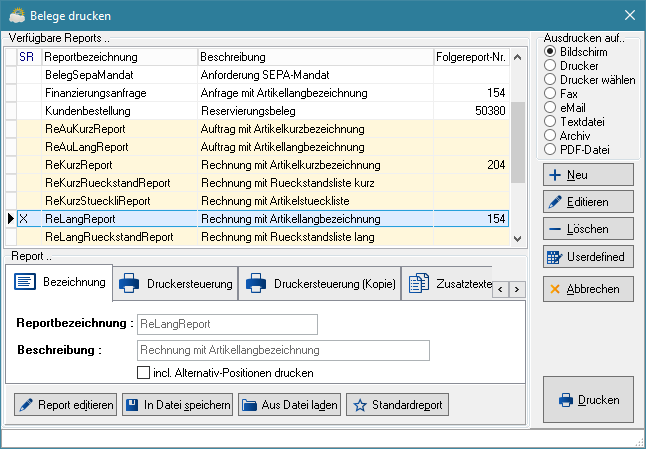Viewport: 646px width, 449px height.
Task: Click the Beschreibung column header
Action: click(316, 57)
